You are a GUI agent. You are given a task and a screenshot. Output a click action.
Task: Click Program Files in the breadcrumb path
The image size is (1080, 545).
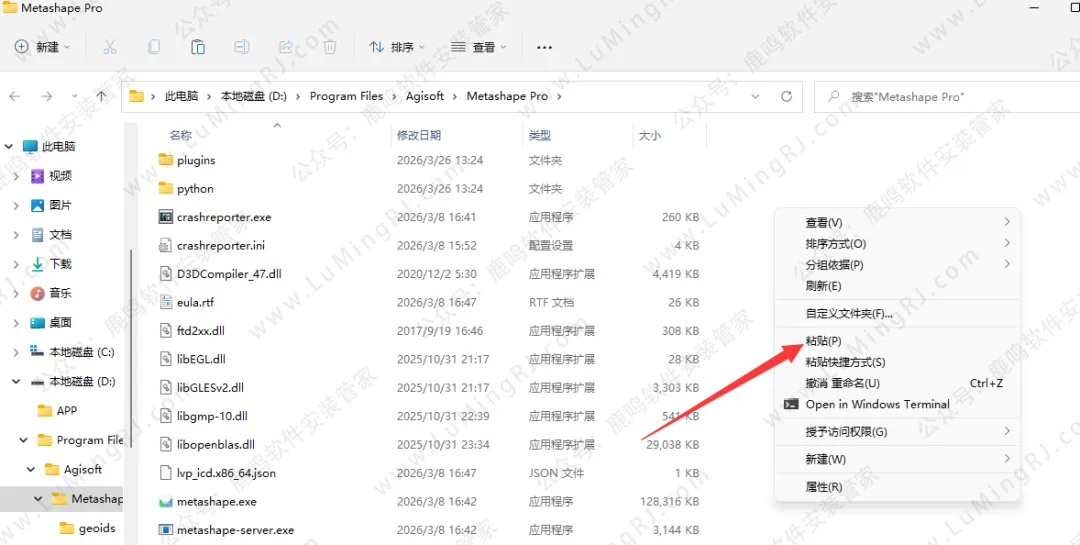point(346,96)
